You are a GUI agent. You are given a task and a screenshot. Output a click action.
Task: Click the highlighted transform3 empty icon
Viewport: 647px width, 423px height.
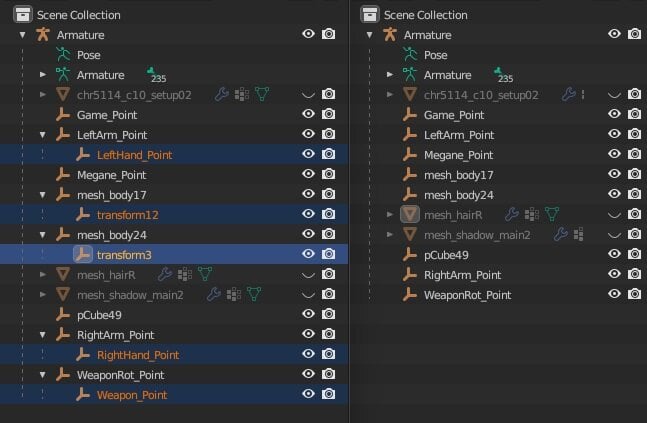pos(83,254)
